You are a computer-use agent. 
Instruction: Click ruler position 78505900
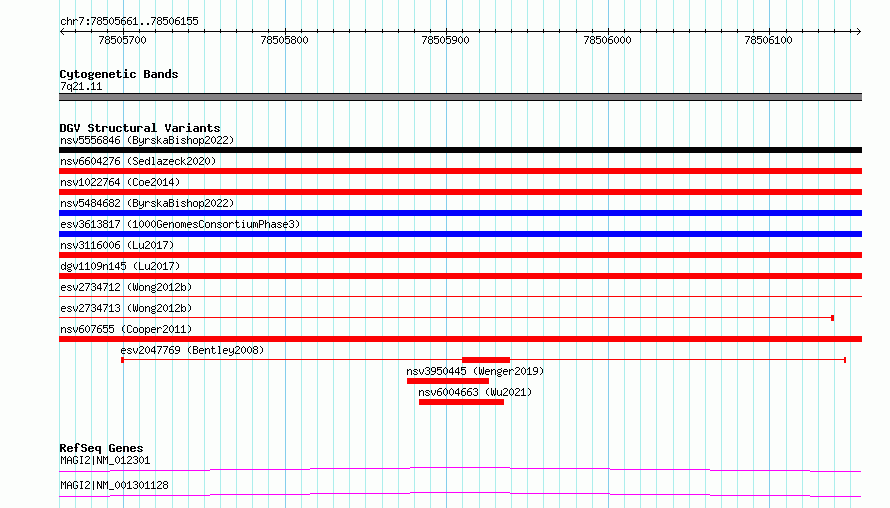(446, 40)
